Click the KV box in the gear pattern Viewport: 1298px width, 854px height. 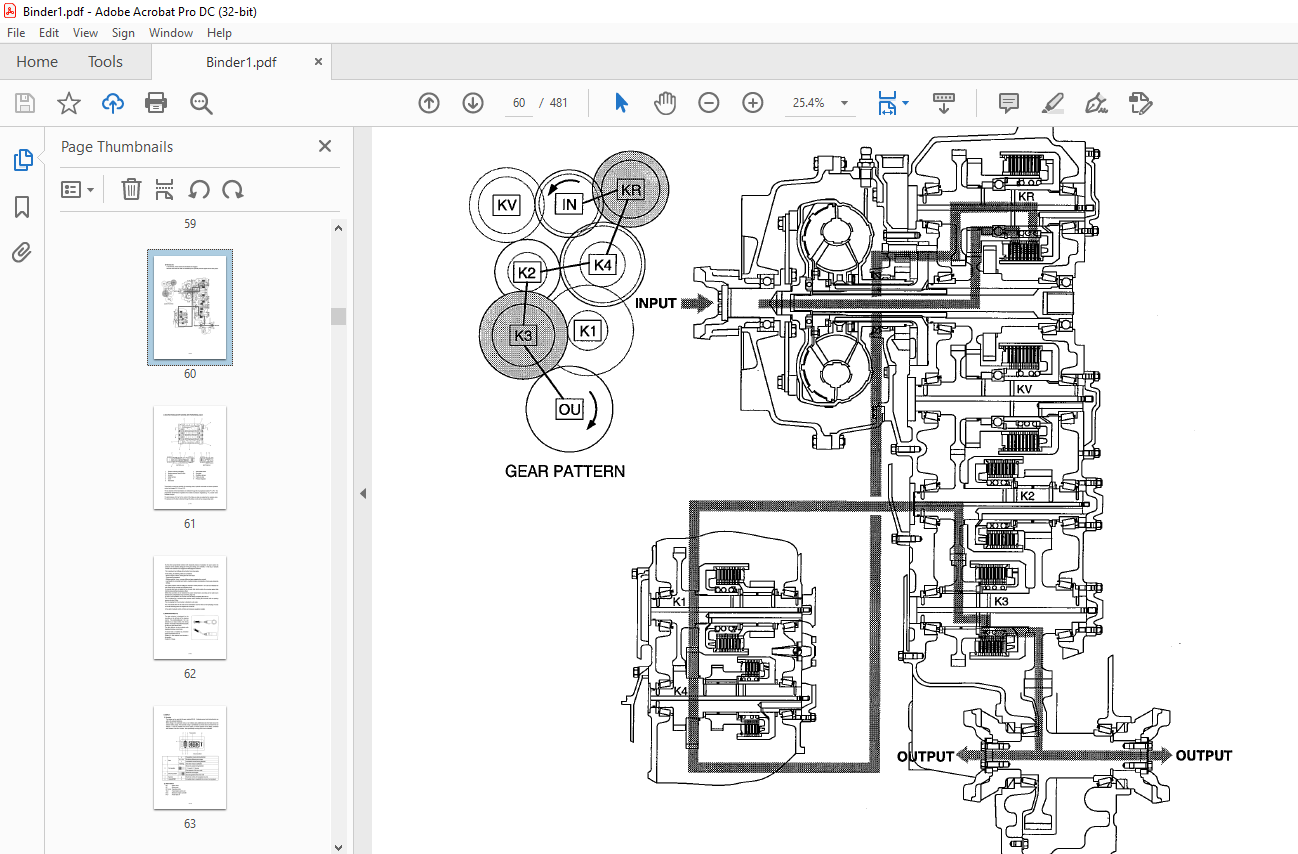click(507, 205)
